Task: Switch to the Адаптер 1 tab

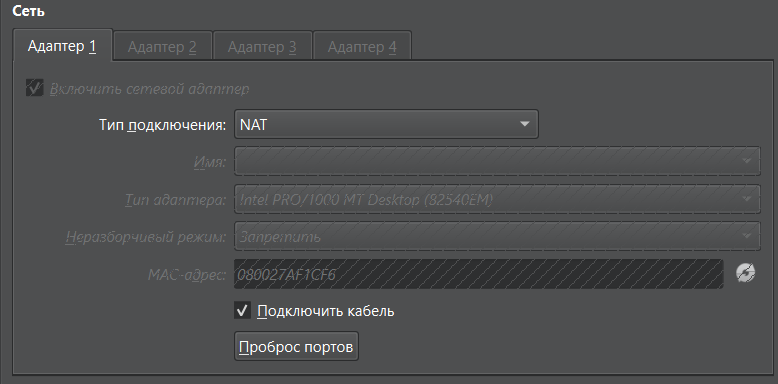Action: [63, 46]
